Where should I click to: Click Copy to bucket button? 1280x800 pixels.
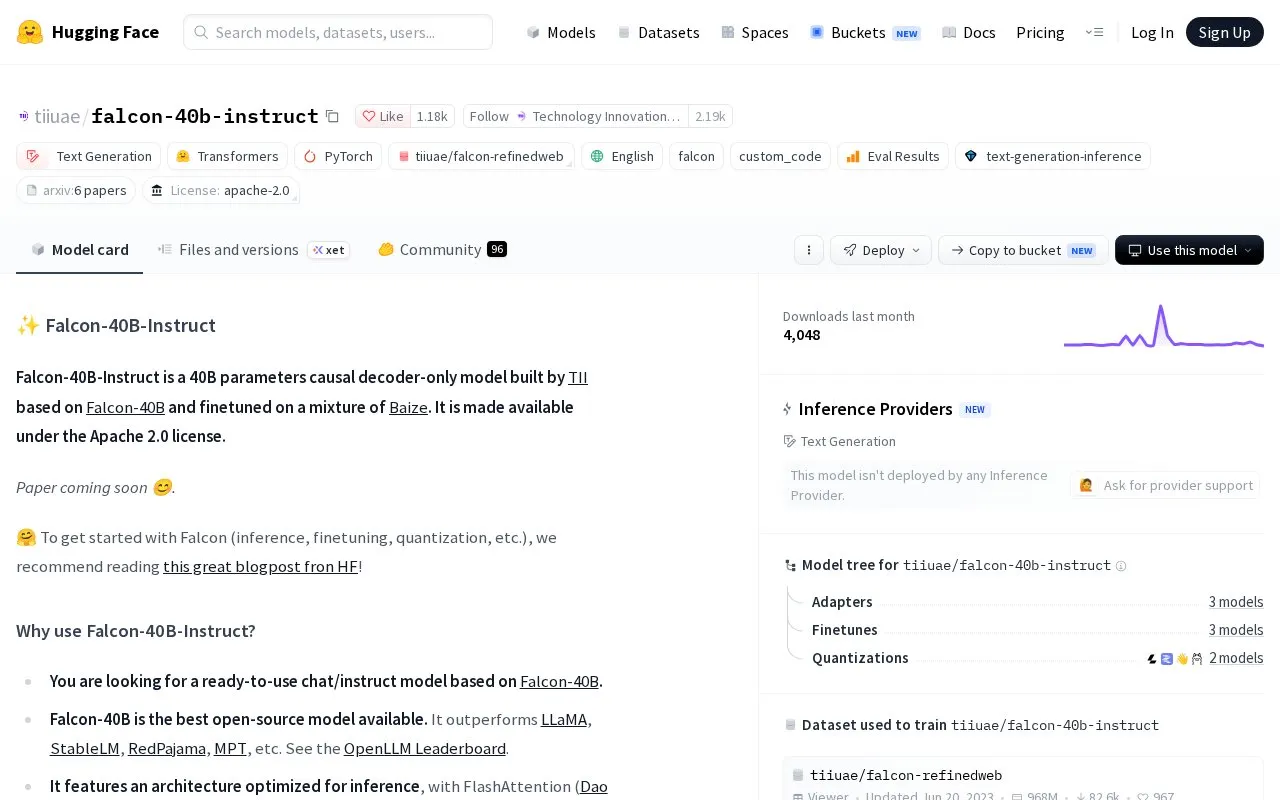(x=1023, y=250)
